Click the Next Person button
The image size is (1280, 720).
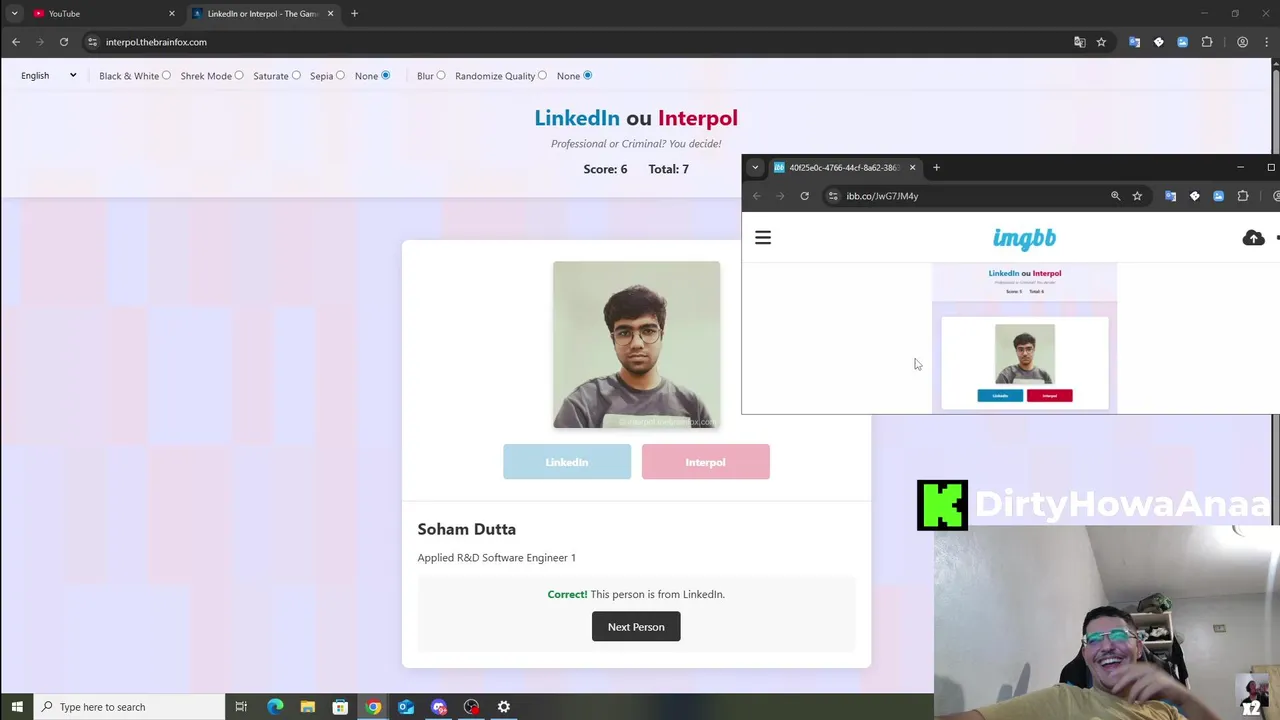coord(636,627)
